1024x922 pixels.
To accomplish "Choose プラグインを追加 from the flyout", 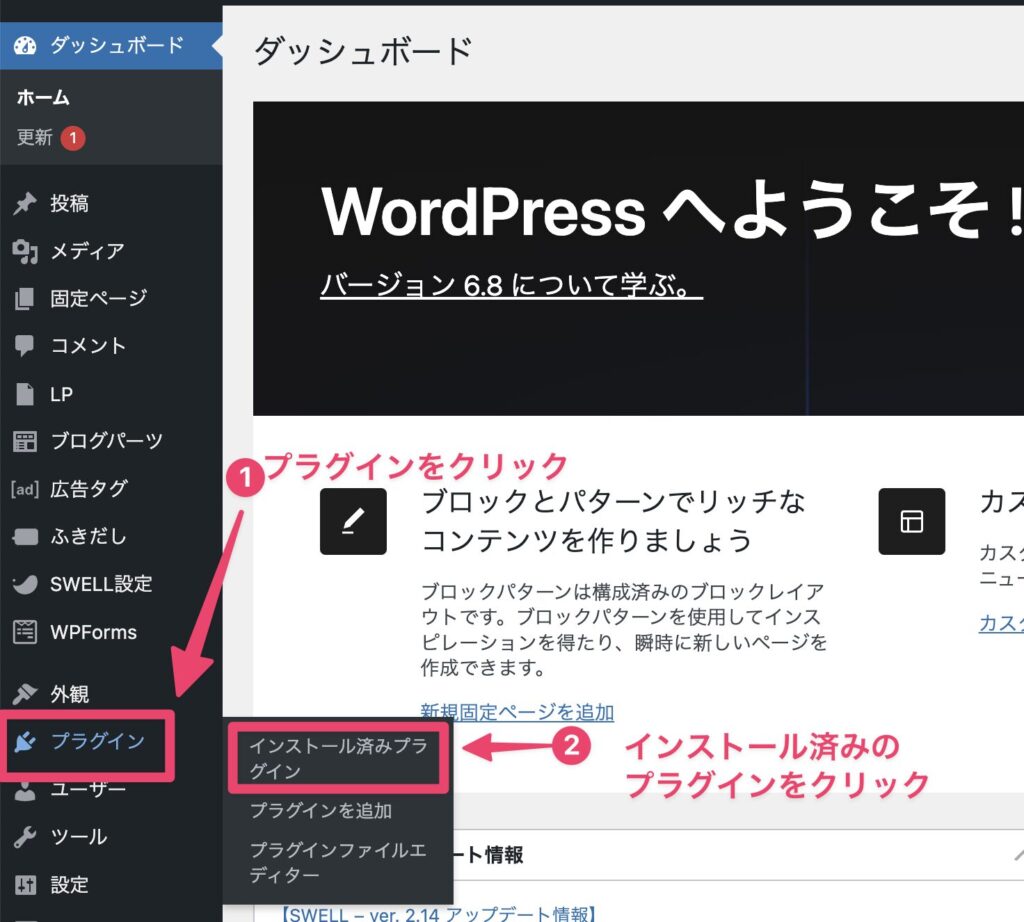I will click(321, 811).
